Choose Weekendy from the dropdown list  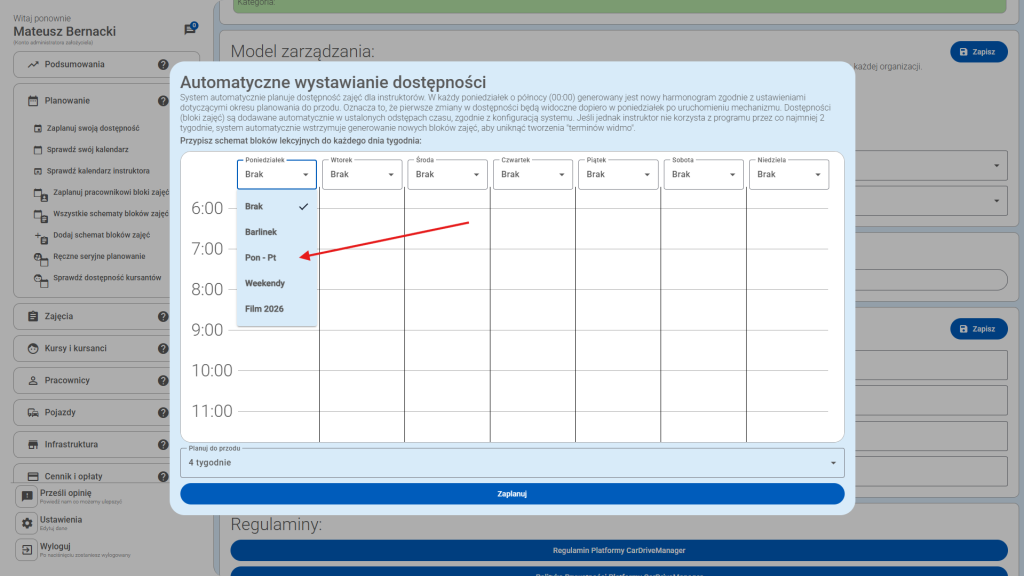coord(265,283)
